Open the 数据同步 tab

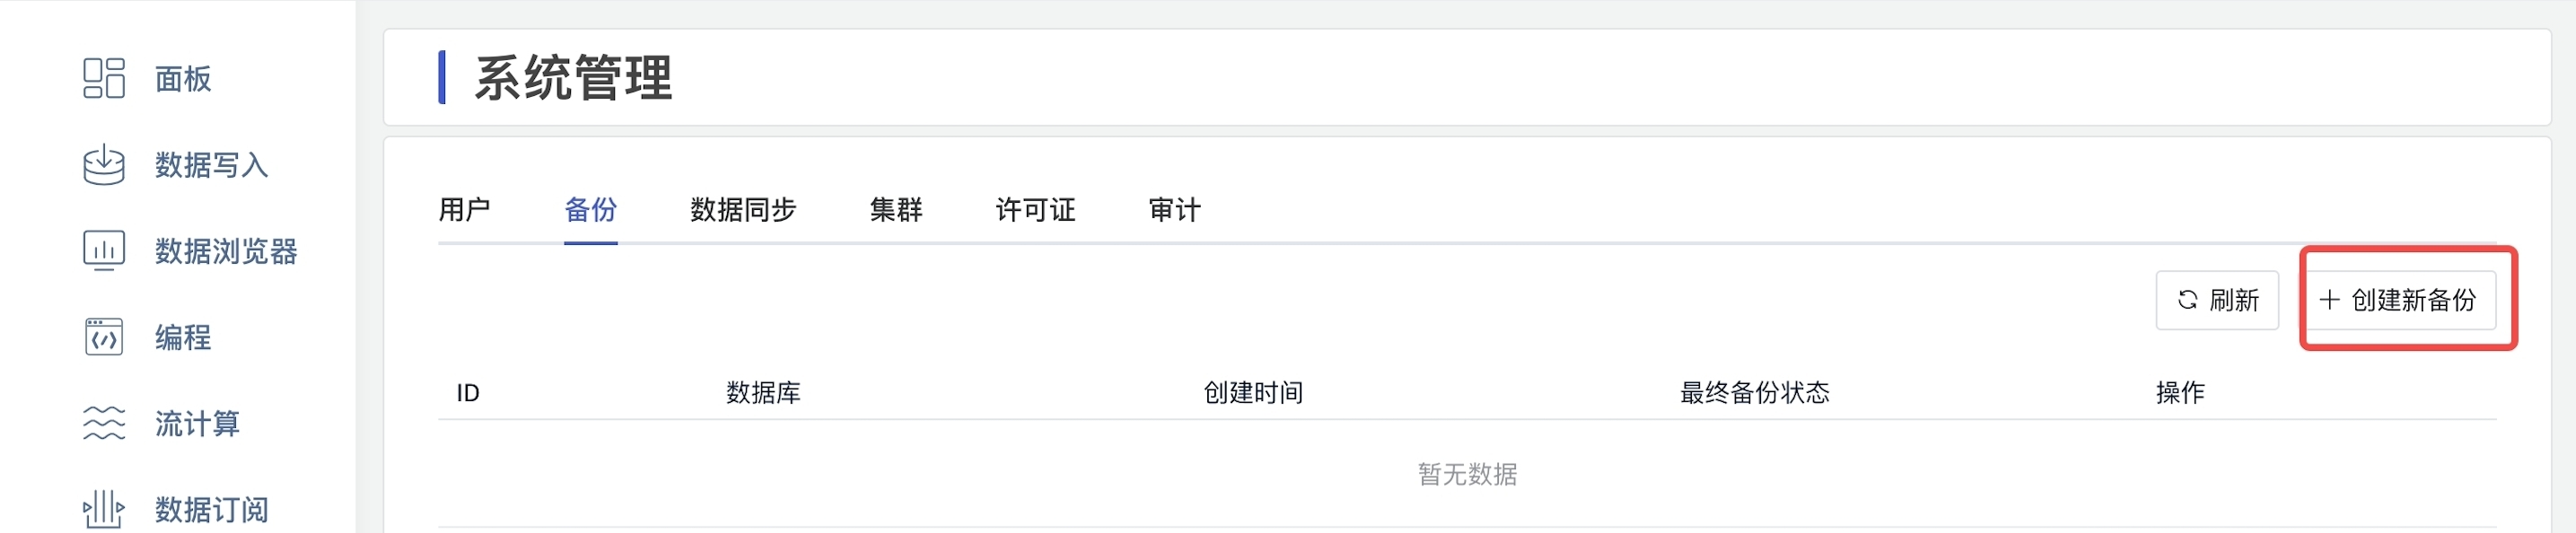[743, 210]
